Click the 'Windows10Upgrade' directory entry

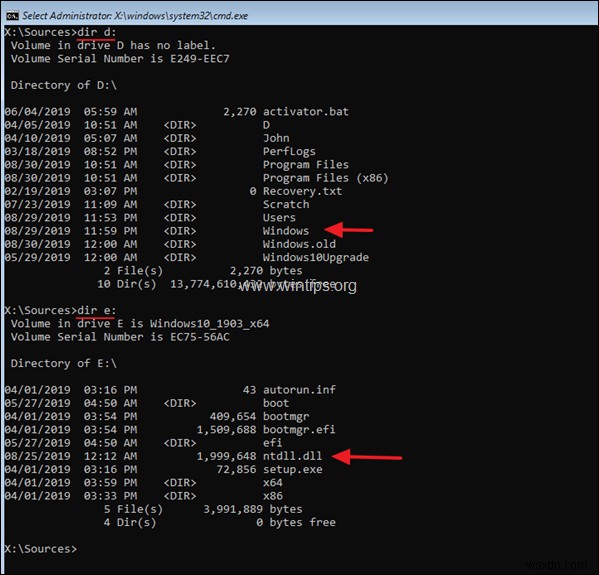pos(316,257)
